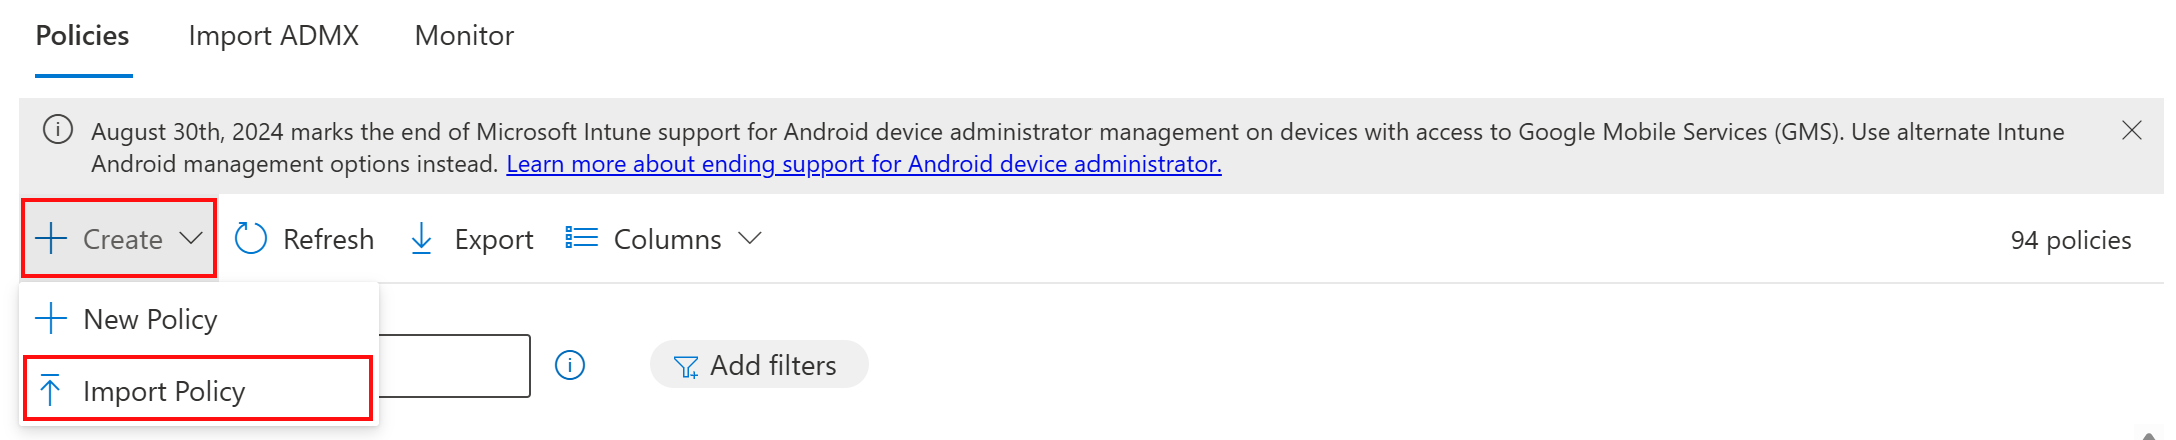Screen dimensions: 2176x440
Task: Click the plus icon next to New Policy
Action: 51,319
